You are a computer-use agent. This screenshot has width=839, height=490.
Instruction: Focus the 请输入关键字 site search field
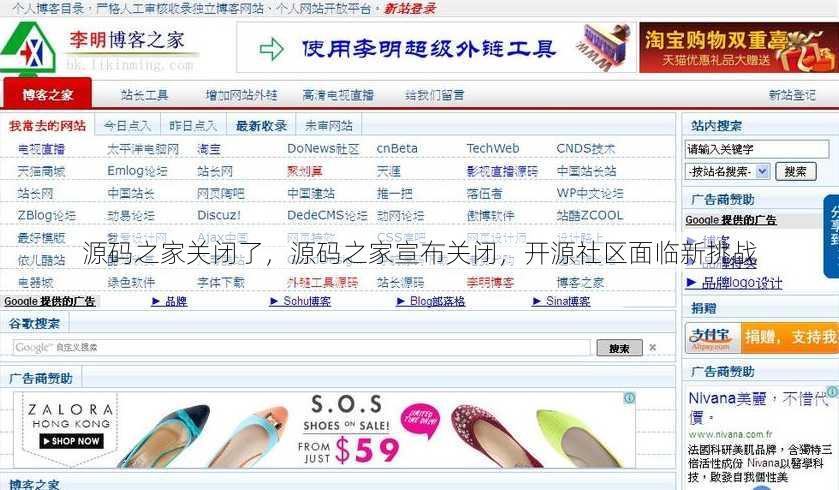(757, 149)
